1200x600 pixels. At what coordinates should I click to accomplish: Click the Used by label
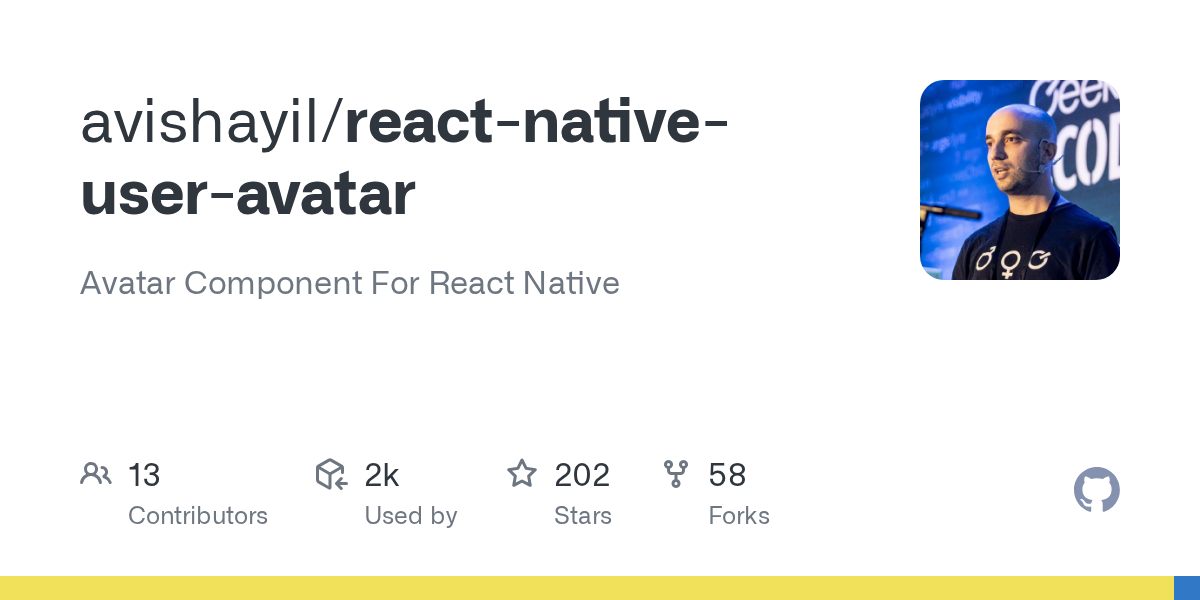pos(411,516)
